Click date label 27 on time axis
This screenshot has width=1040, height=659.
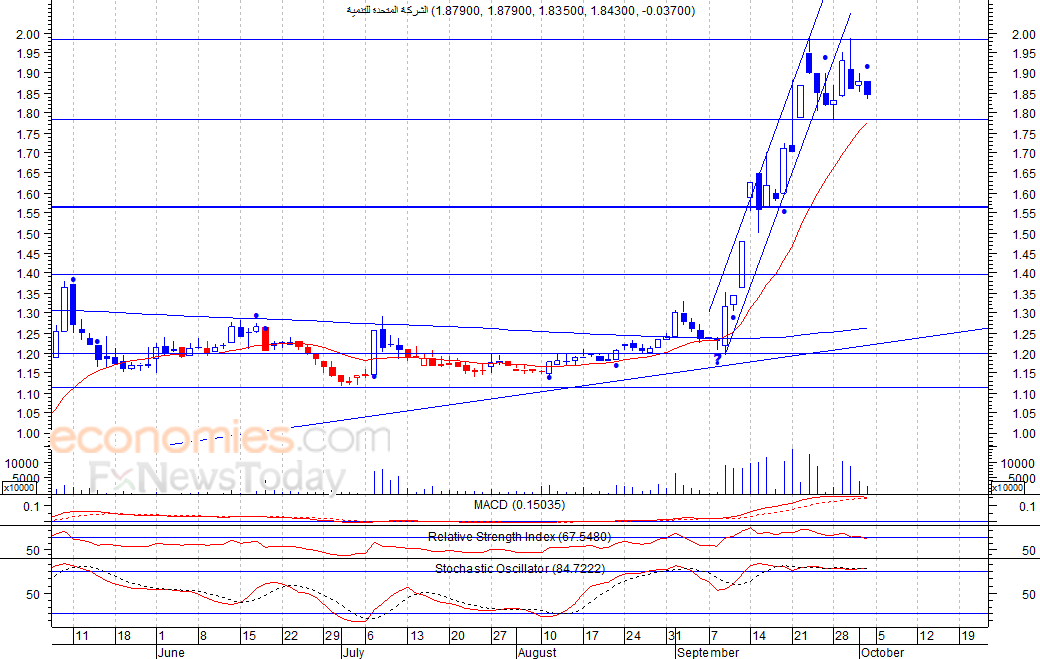click(499, 636)
